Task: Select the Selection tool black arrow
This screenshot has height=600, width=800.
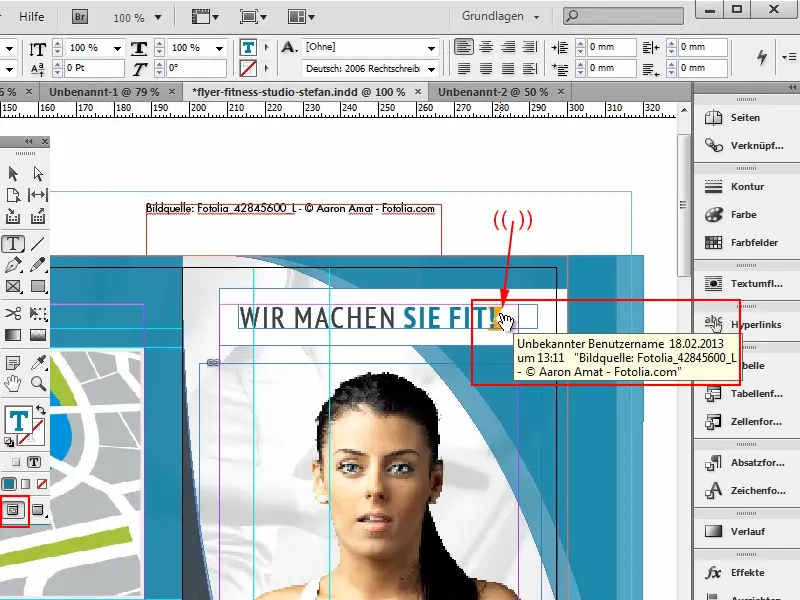Action: tap(13, 174)
